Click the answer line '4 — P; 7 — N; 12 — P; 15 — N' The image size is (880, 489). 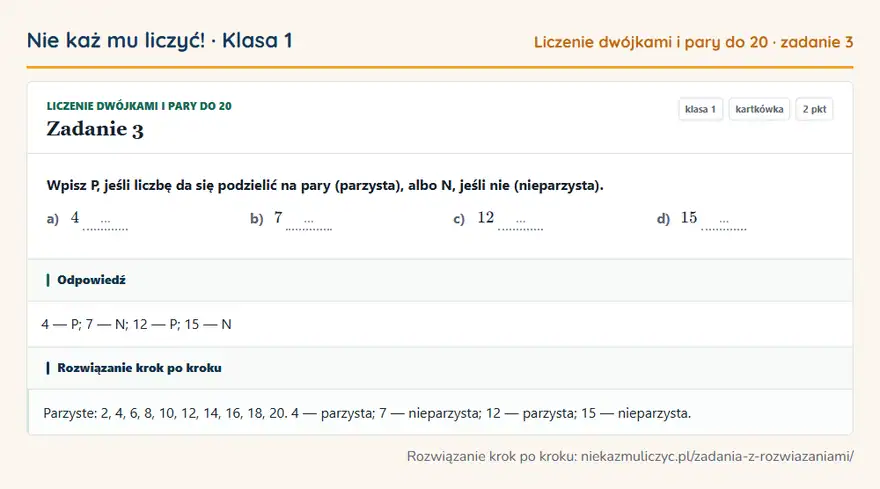[136, 324]
